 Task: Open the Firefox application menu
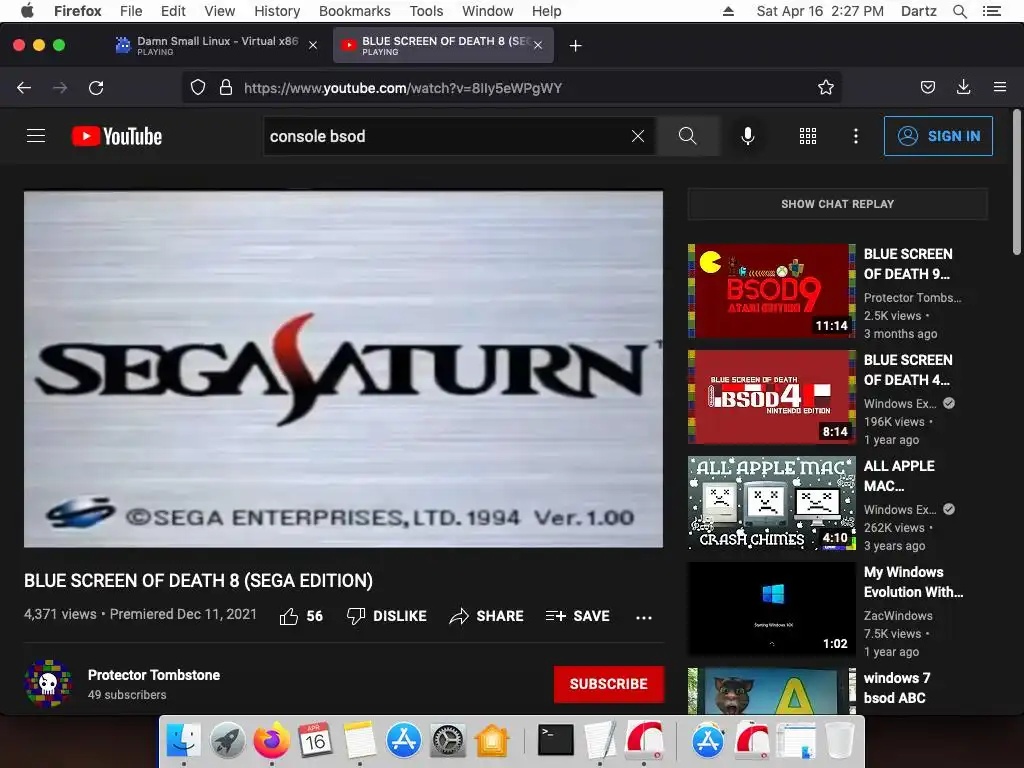point(1000,88)
